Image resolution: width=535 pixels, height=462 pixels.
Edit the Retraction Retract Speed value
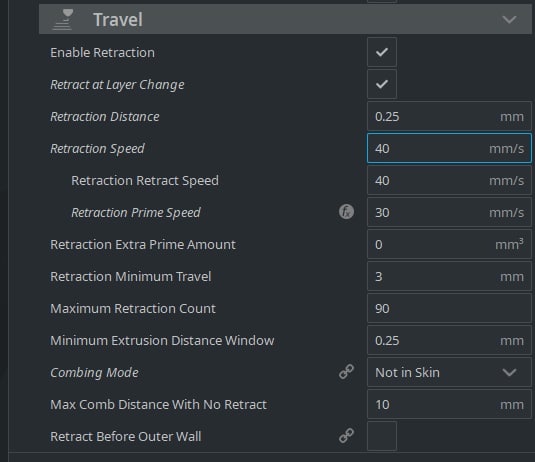point(449,180)
